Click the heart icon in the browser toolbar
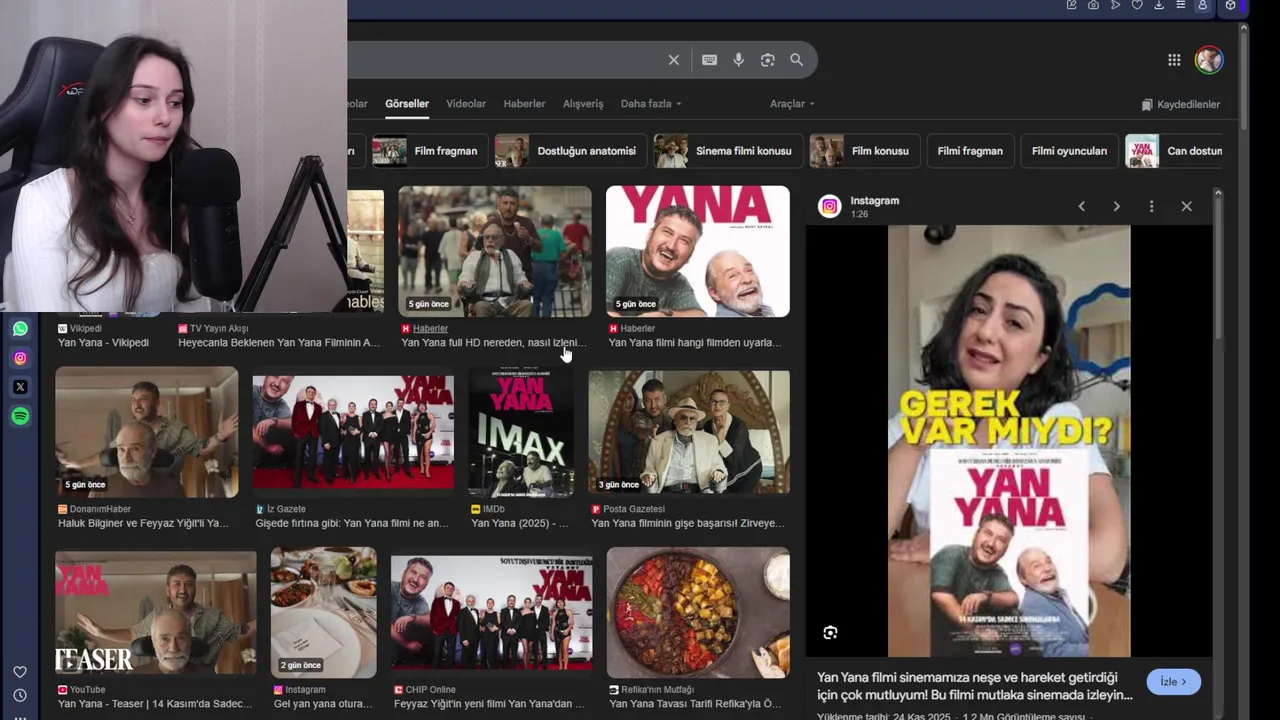 (x=1137, y=5)
